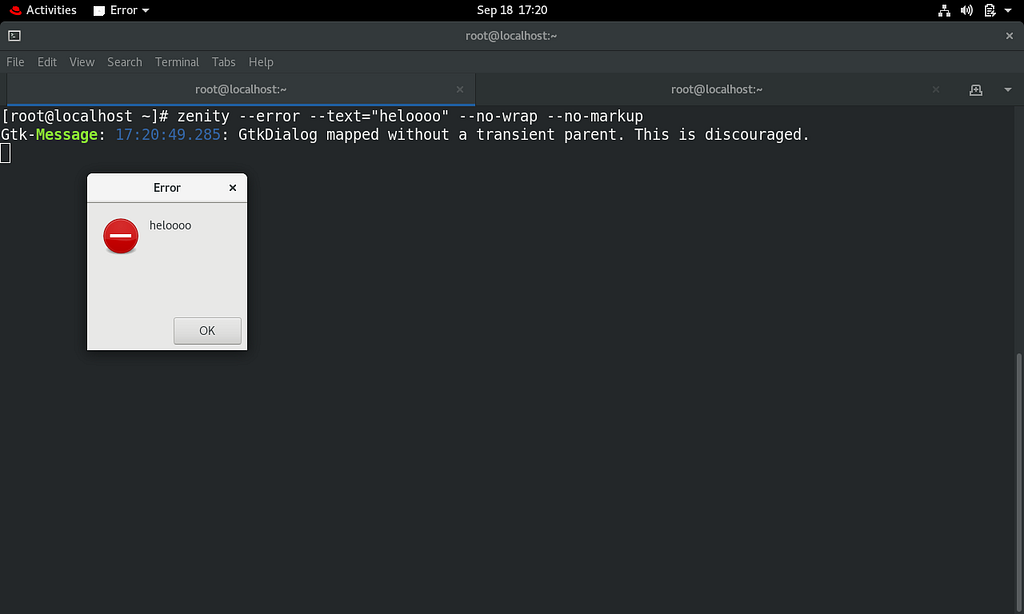Click the zenity command line text
1024x614 pixels.
(x=410, y=116)
